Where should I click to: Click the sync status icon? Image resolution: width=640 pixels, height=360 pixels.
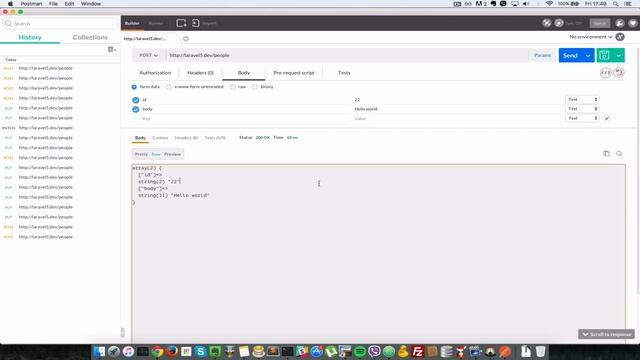pyautogui.click(x=559, y=23)
